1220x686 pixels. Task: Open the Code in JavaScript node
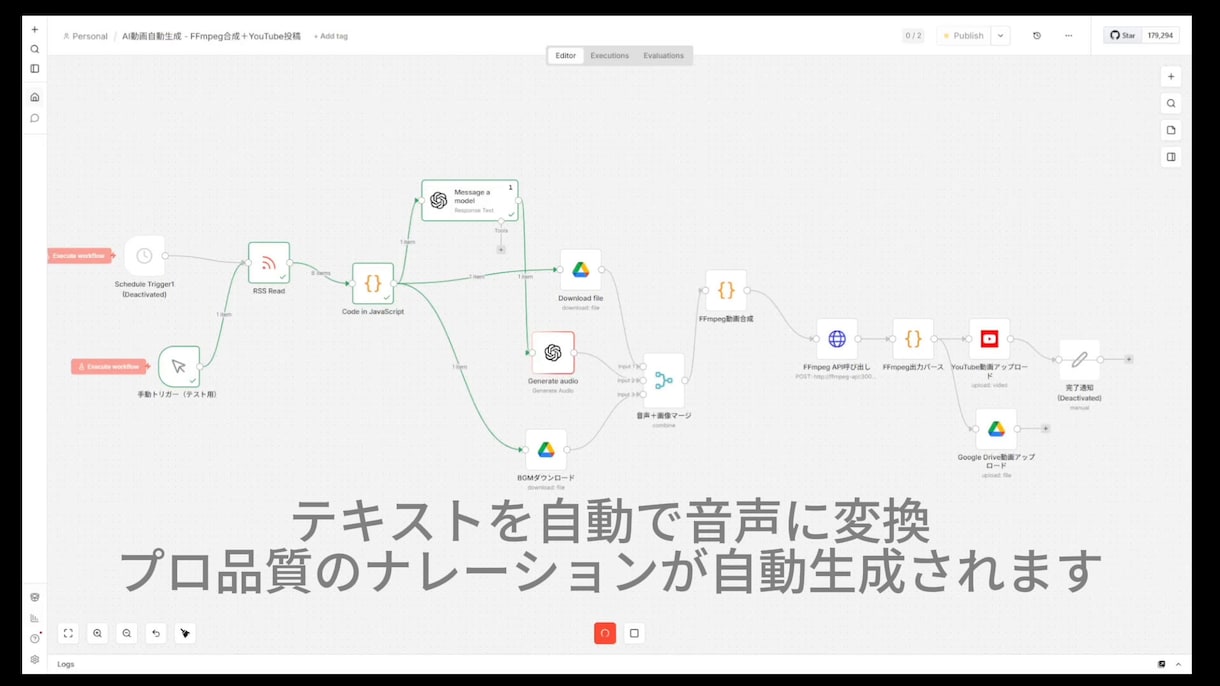[373, 283]
